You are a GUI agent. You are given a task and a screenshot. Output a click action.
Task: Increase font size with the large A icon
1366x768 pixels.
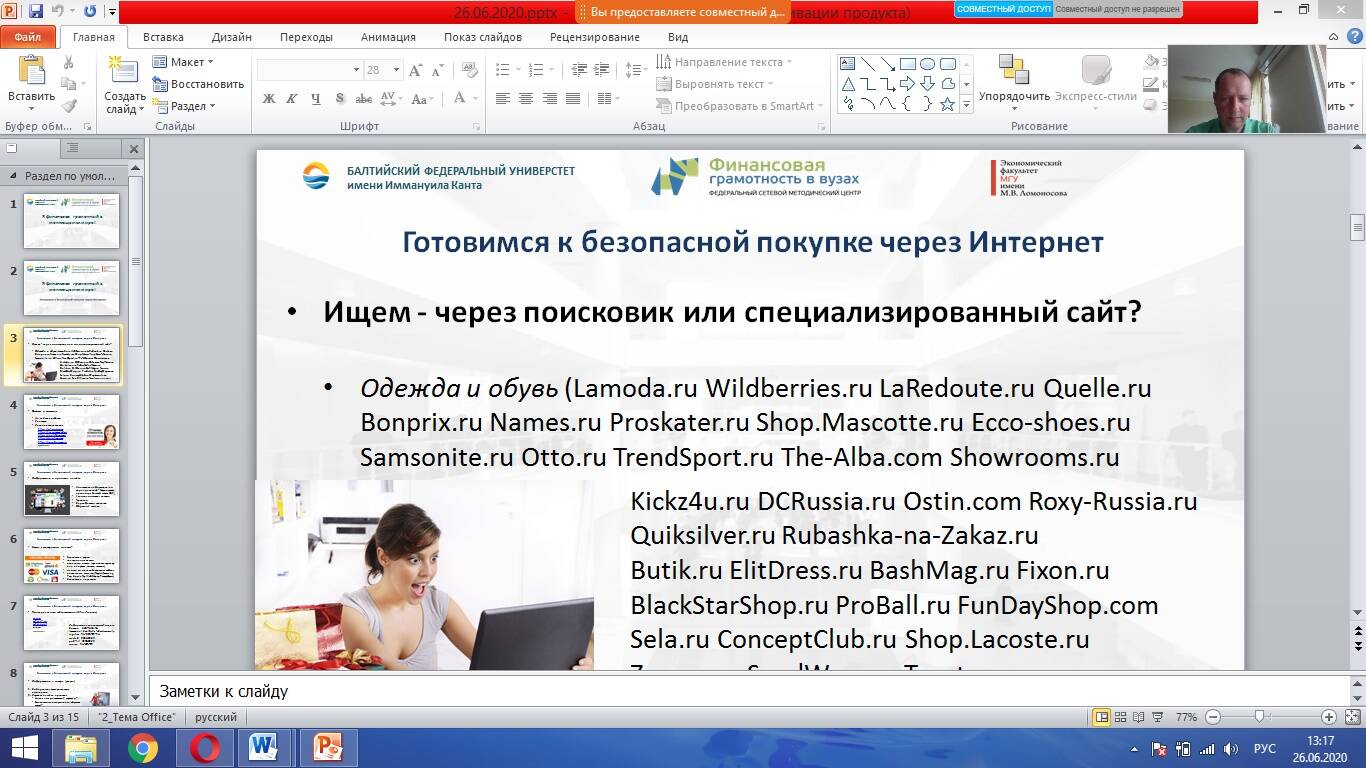[416, 70]
